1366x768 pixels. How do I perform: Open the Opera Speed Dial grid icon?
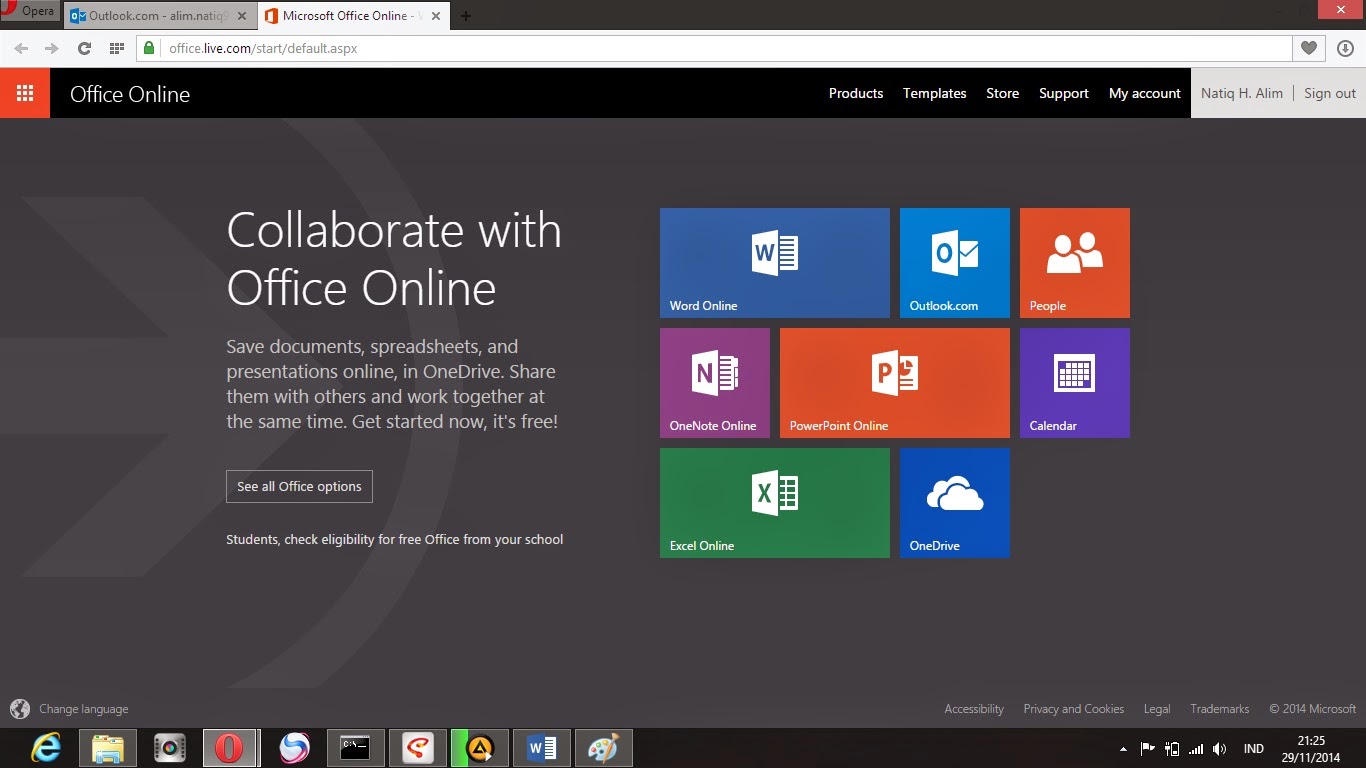coord(116,48)
